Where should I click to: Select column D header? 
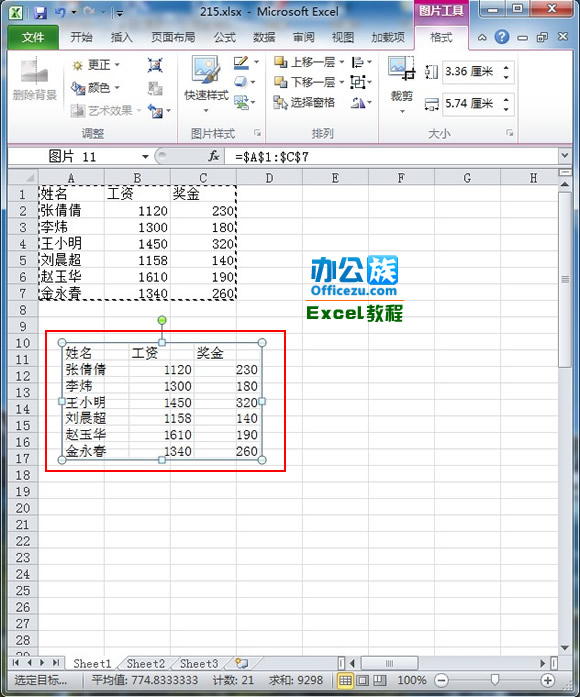tap(269, 178)
